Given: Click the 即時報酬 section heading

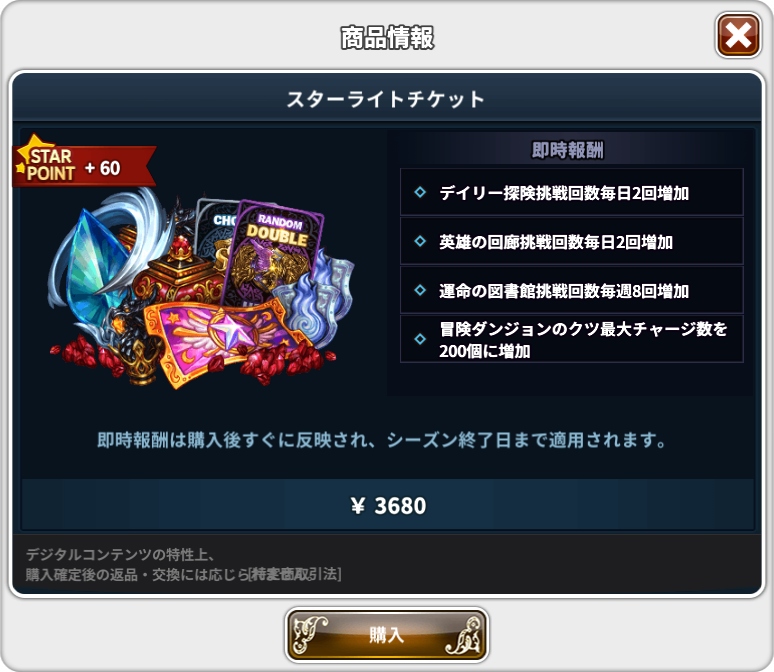Looking at the screenshot, I should pyautogui.click(x=567, y=150).
